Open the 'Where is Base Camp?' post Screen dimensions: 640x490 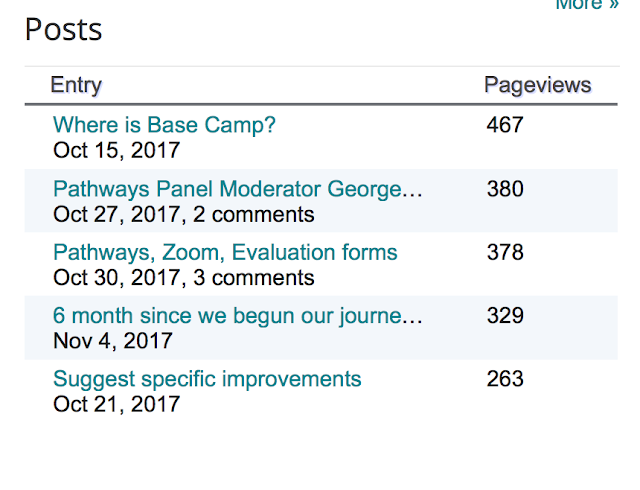pos(164,125)
